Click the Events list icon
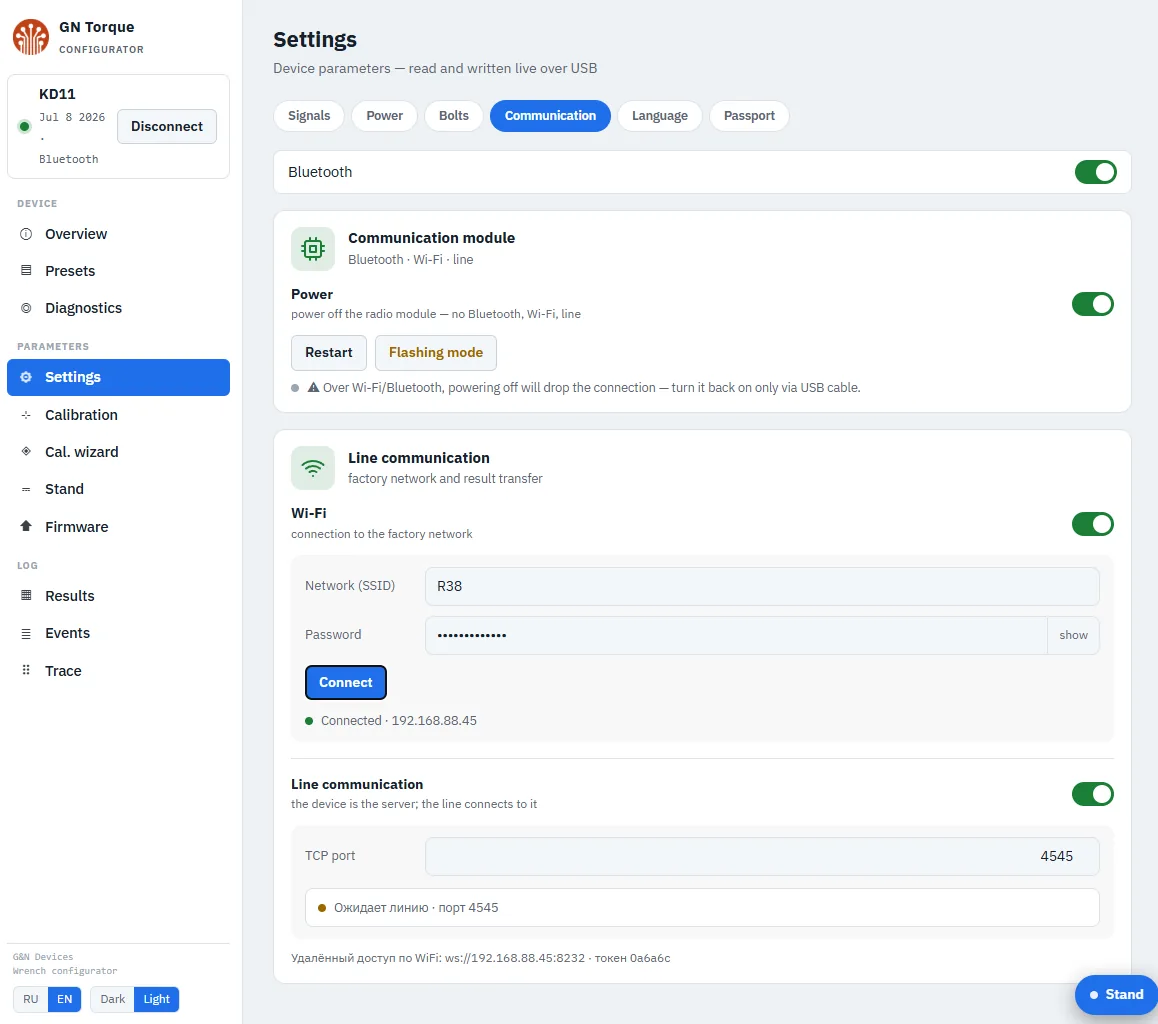Screen dimensions: 1158x1024 pyautogui.click(x=26, y=633)
